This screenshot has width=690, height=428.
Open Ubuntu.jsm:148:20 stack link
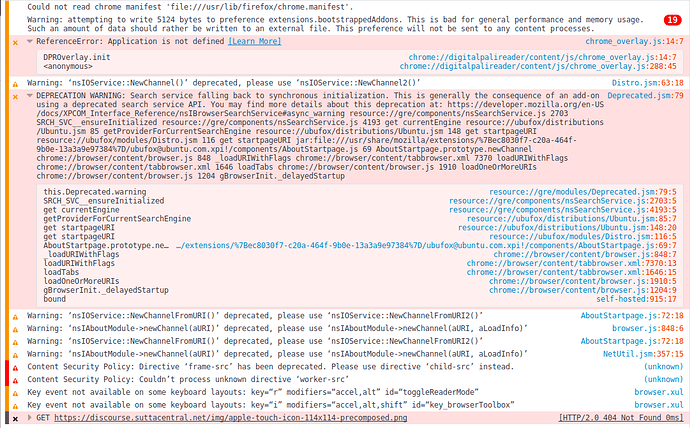[567, 227]
